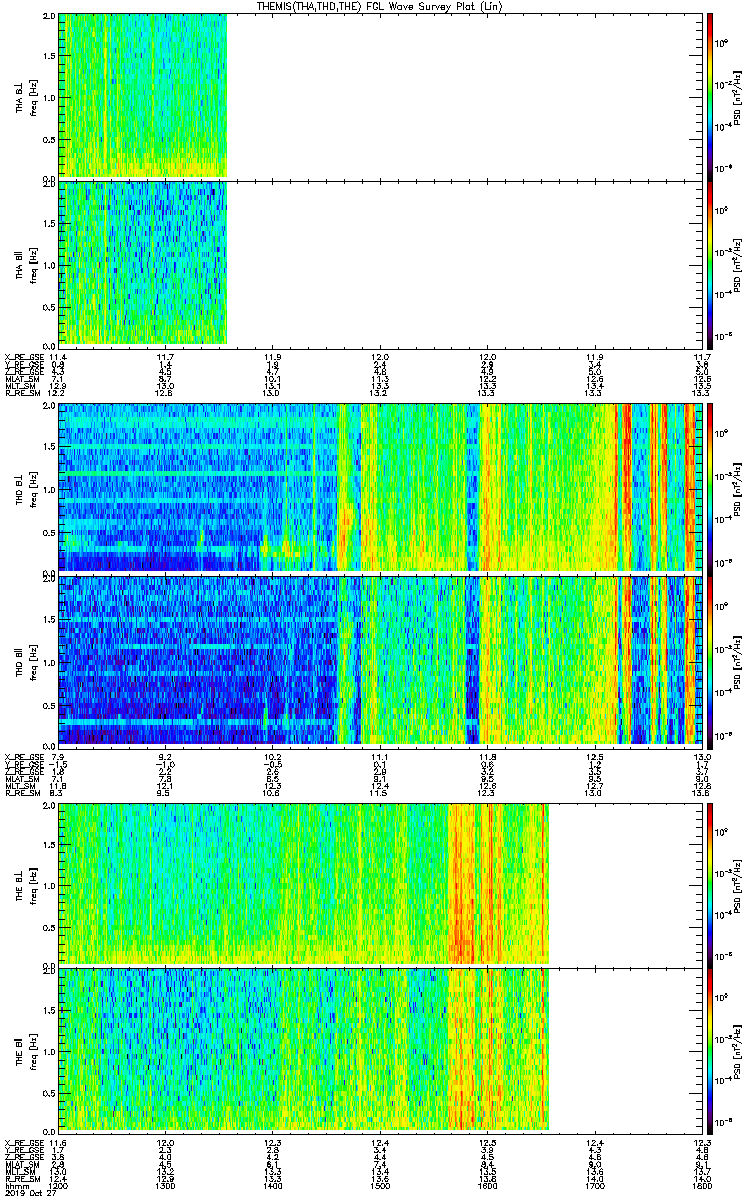Click the 1400 time tick label
This screenshot has width=750, height=1200.
click(273, 1186)
